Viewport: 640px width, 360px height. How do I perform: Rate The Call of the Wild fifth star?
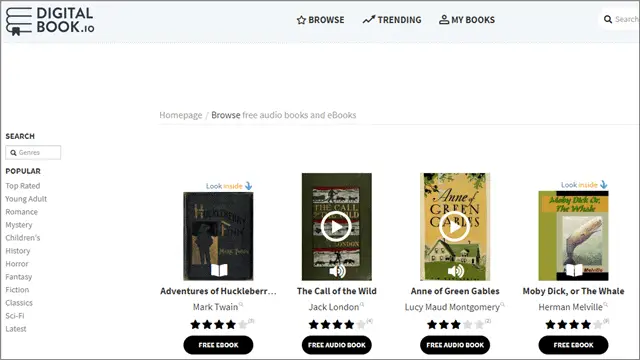click(361, 324)
